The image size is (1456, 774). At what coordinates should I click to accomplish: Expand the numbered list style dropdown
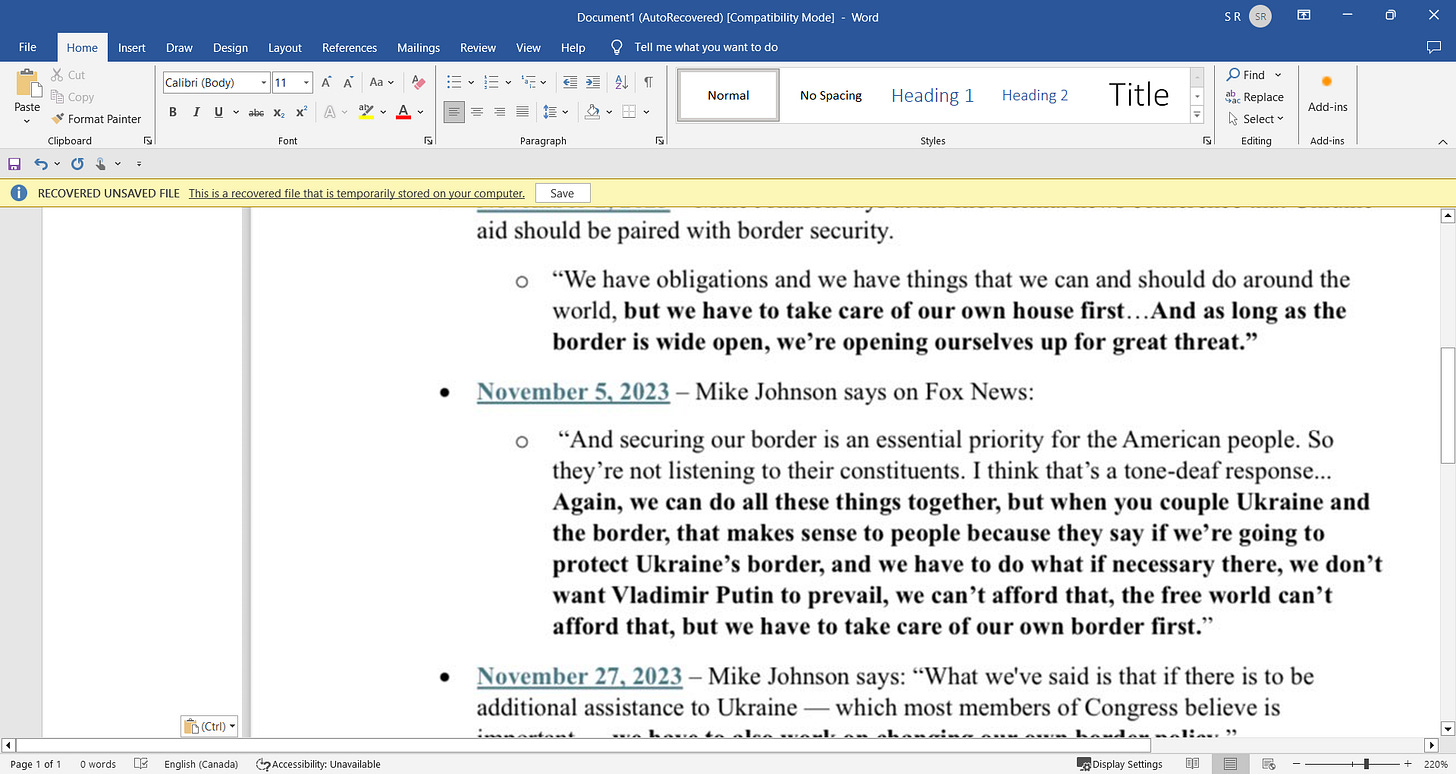tap(508, 83)
